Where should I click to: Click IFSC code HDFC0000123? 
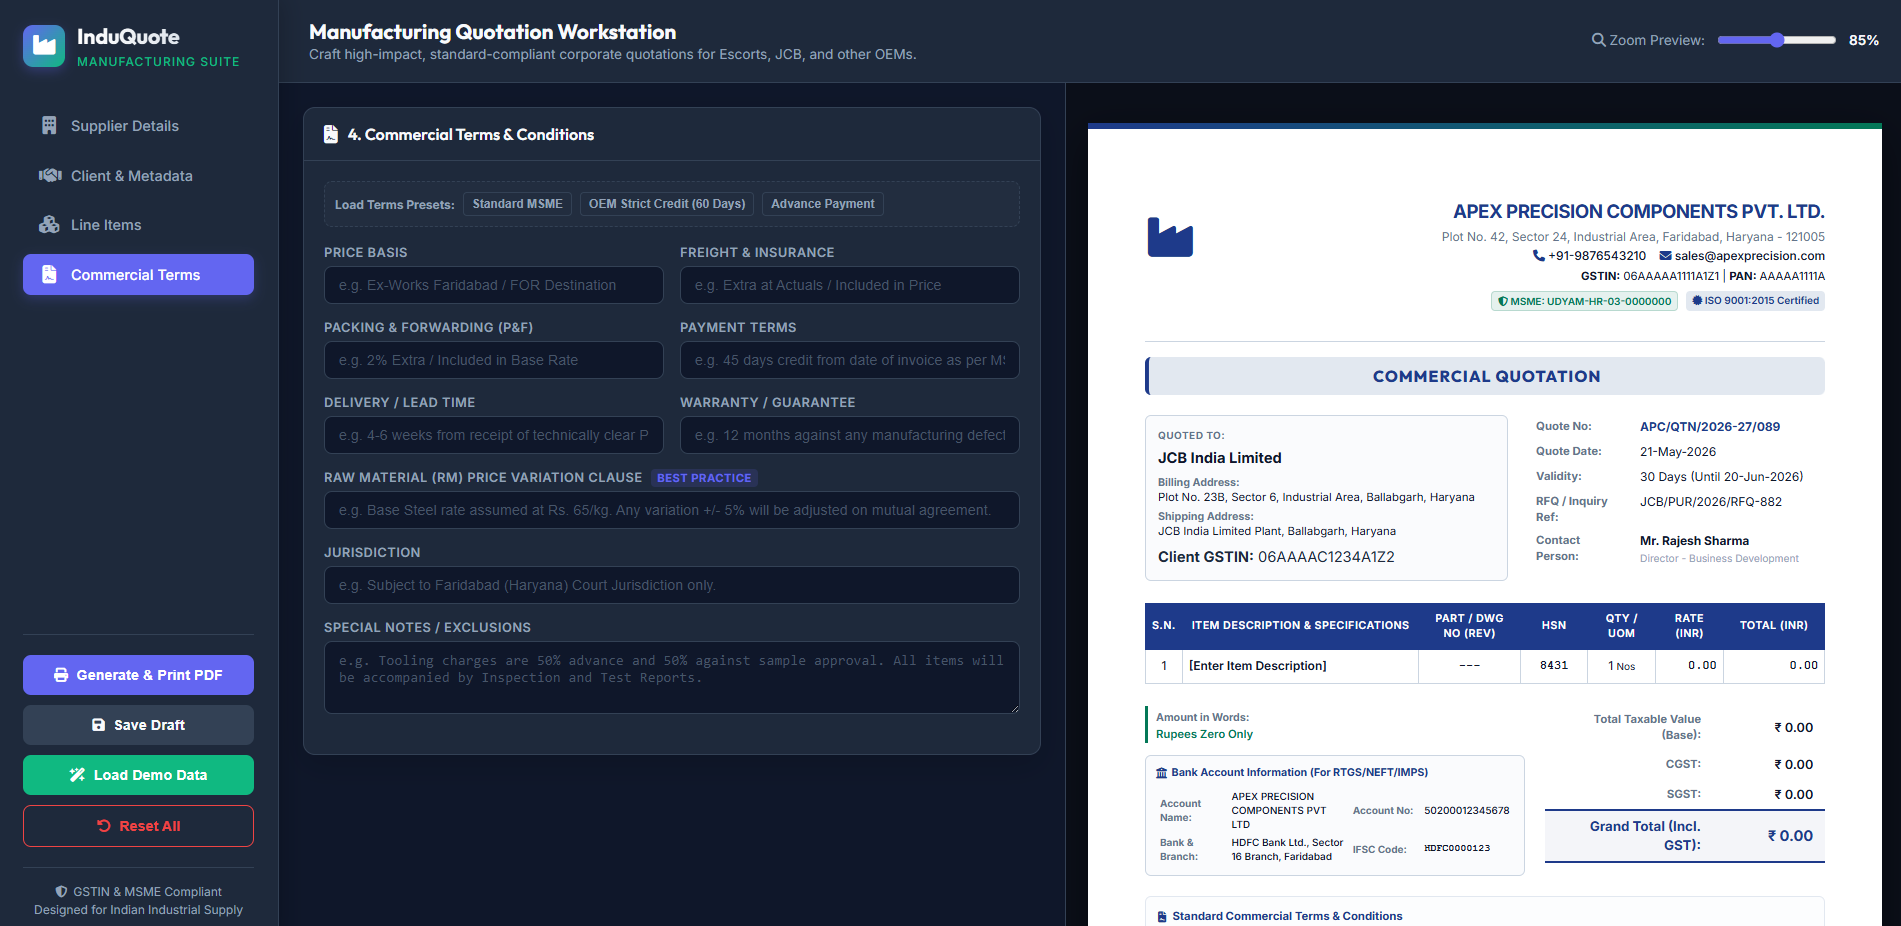(x=1457, y=848)
